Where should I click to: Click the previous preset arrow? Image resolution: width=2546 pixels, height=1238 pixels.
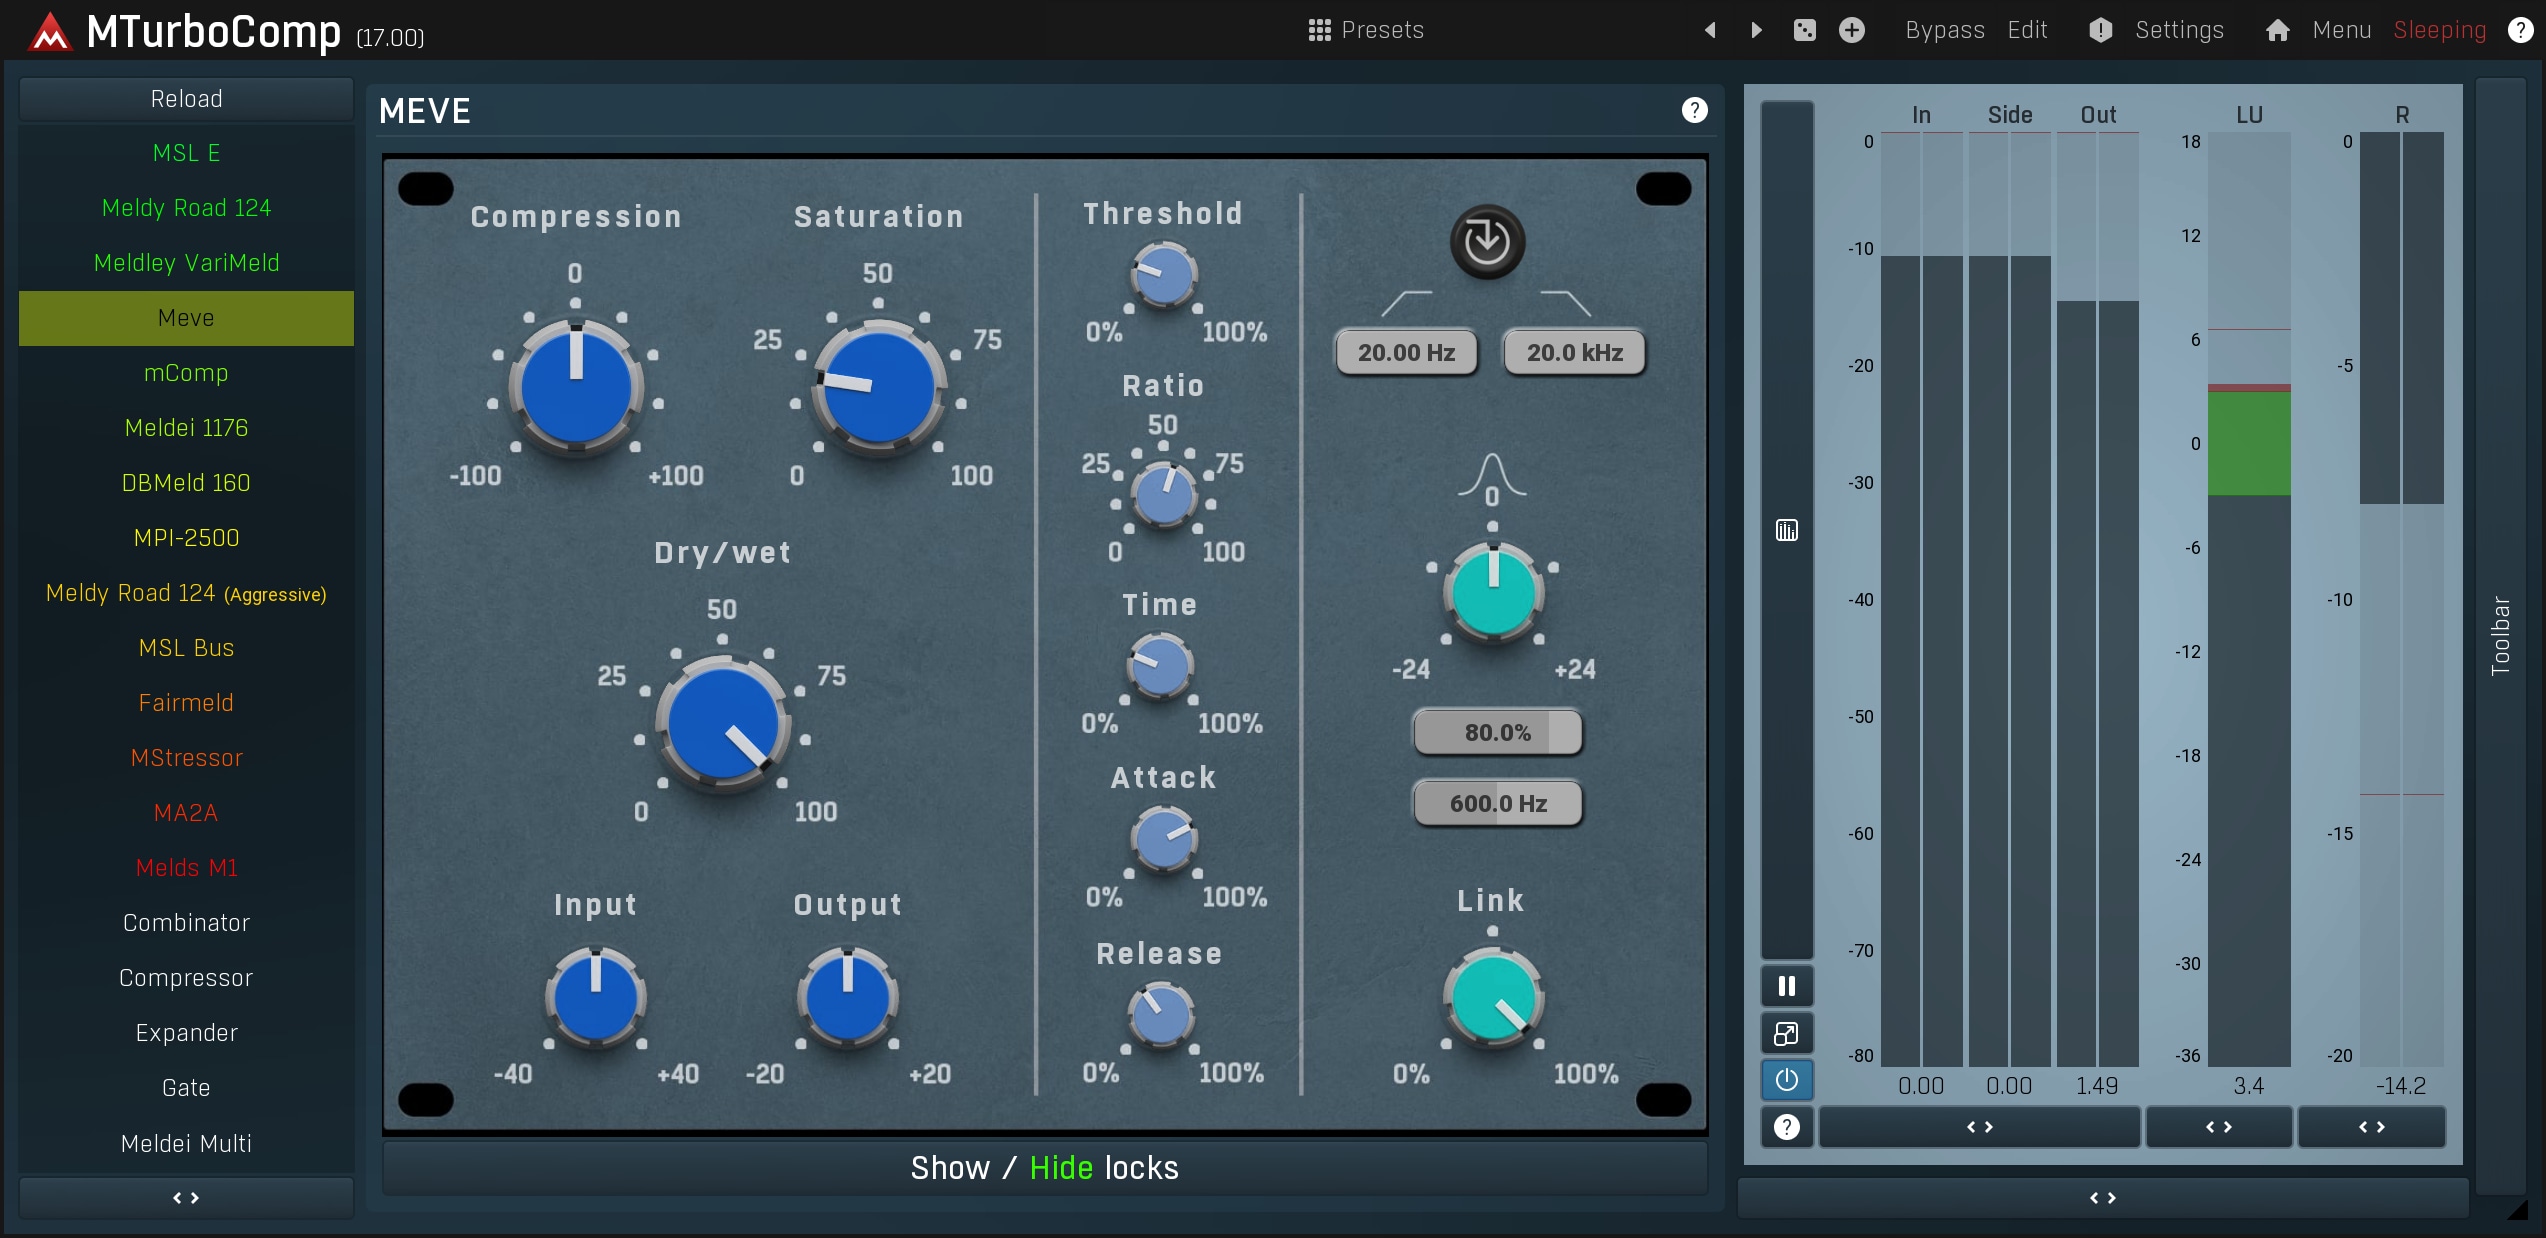1710,30
